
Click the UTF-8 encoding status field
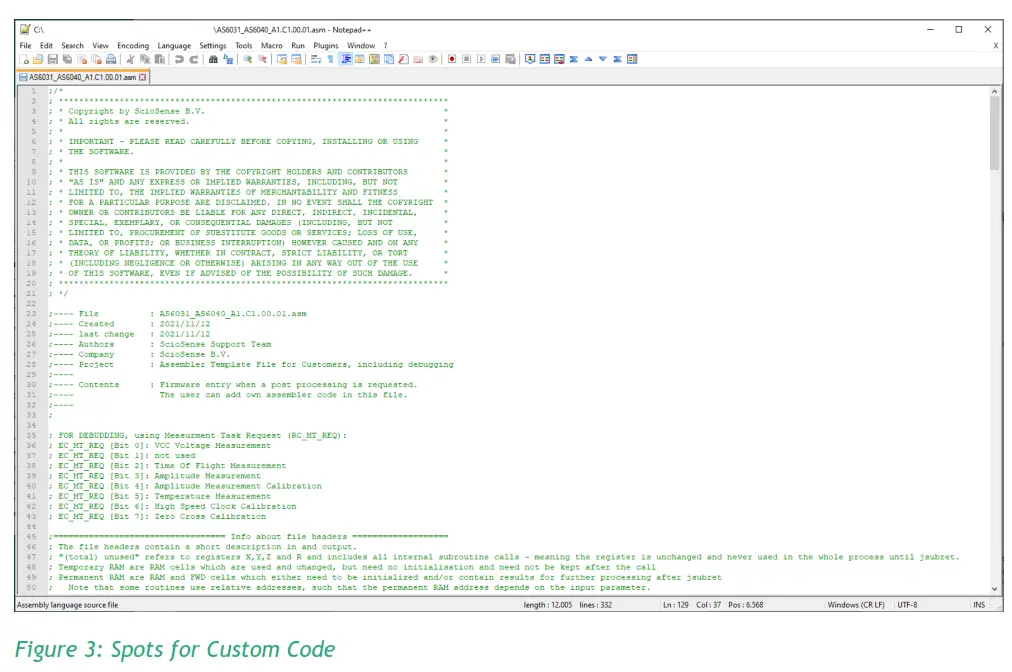[x=907, y=605]
